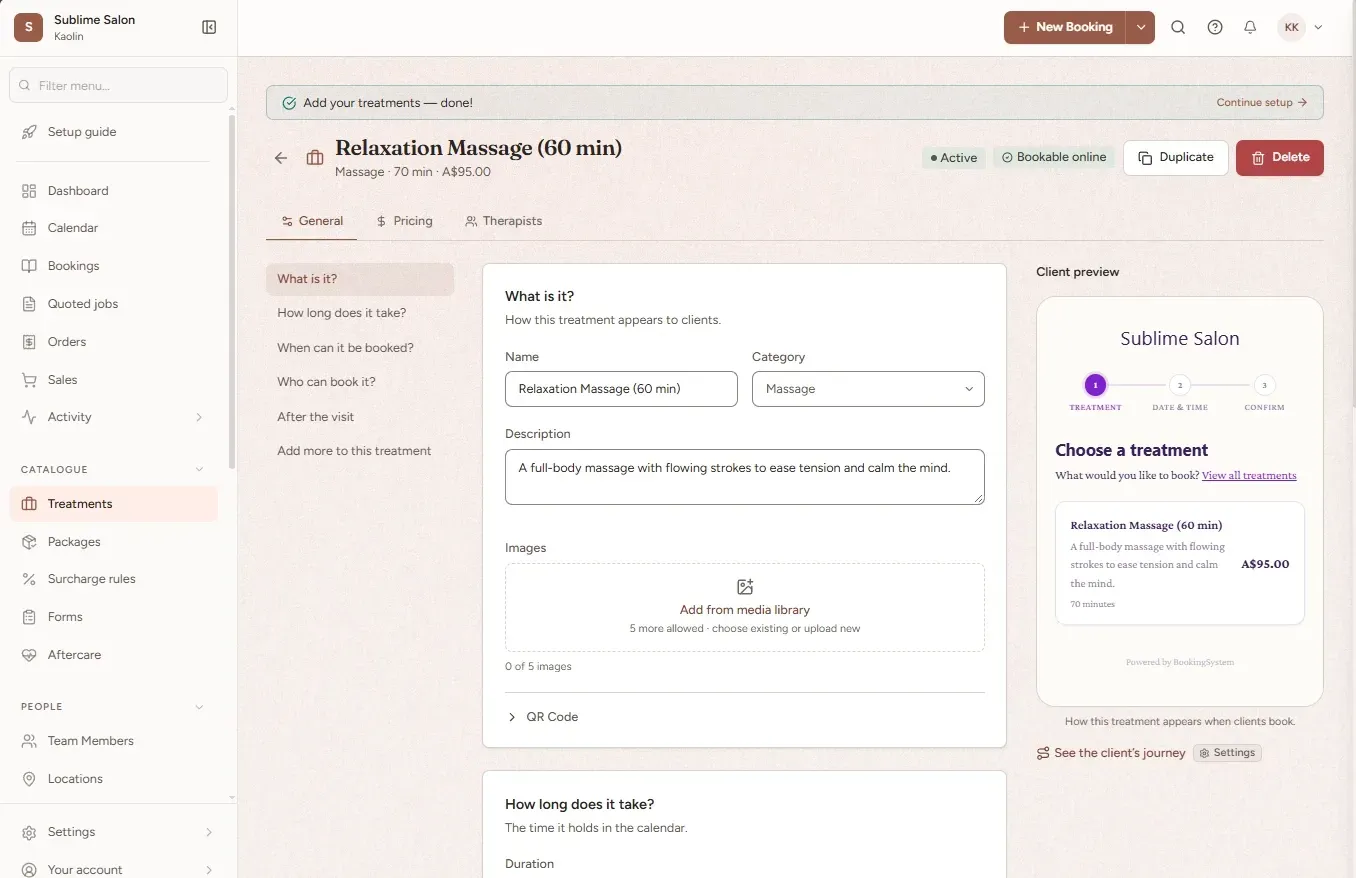The image size is (1356, 878).
Task: Open Aftercare in sidebar
Action: [113, 655]
